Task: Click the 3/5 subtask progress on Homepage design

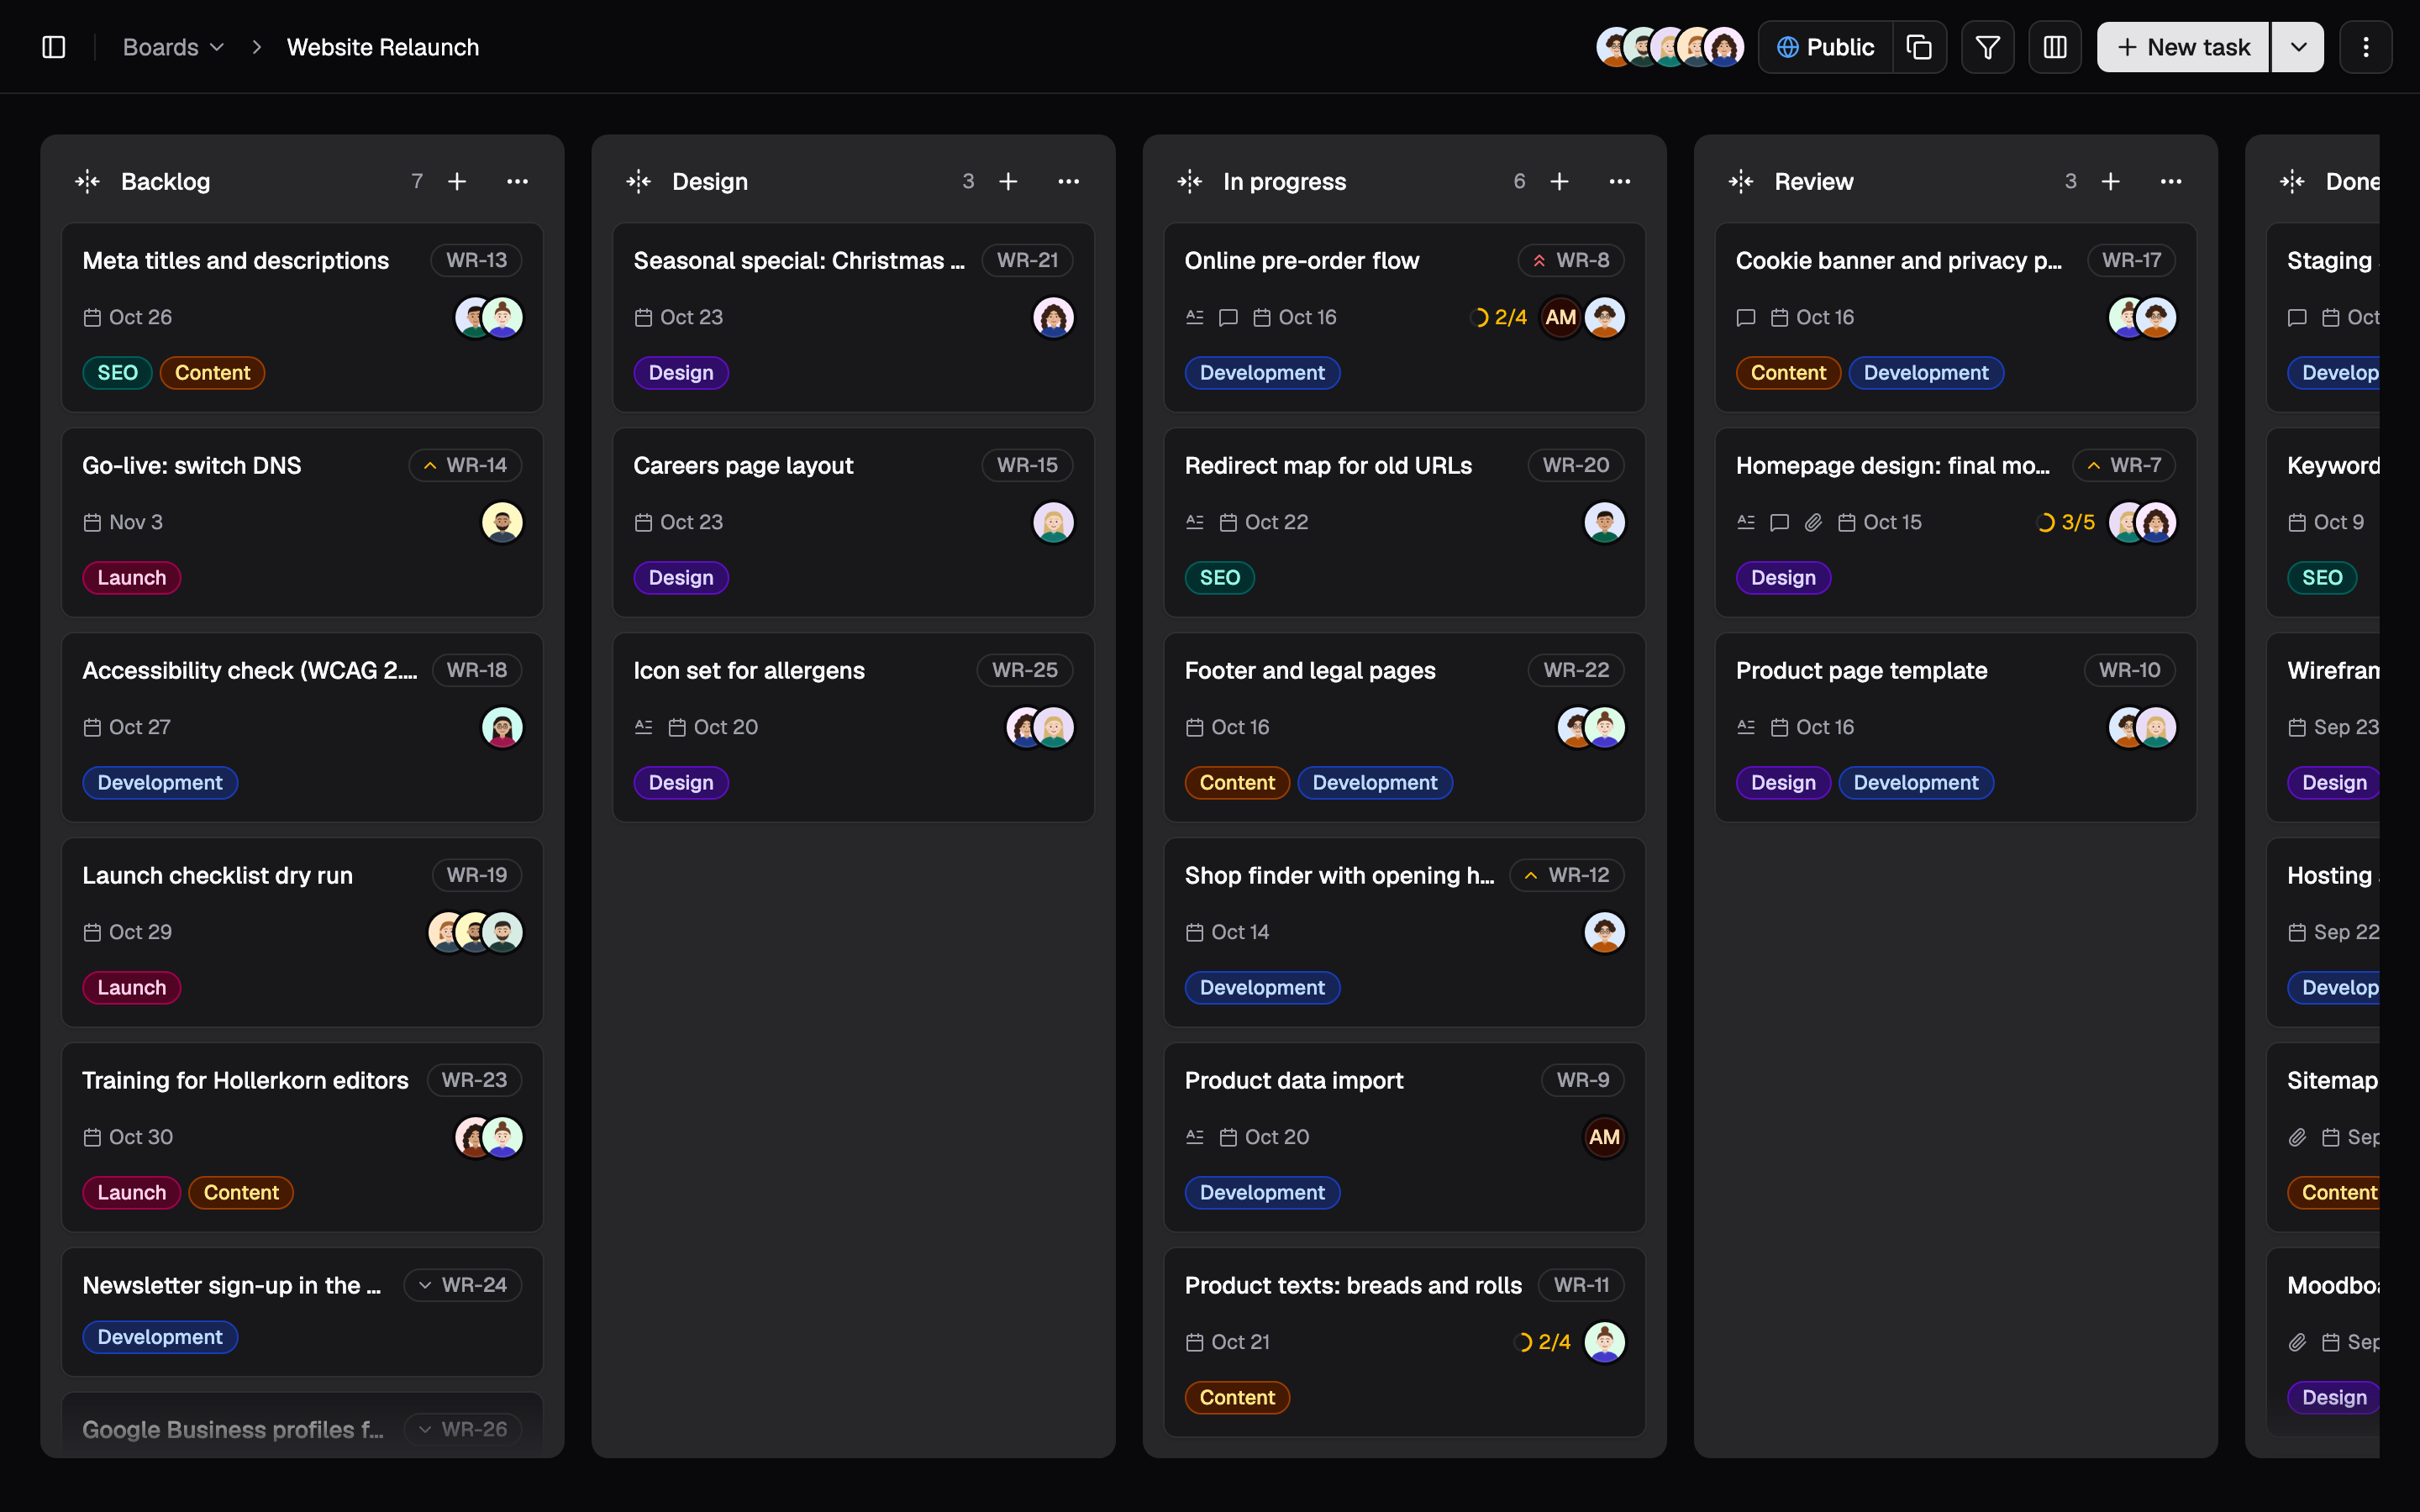Action: click(2066, 522)
